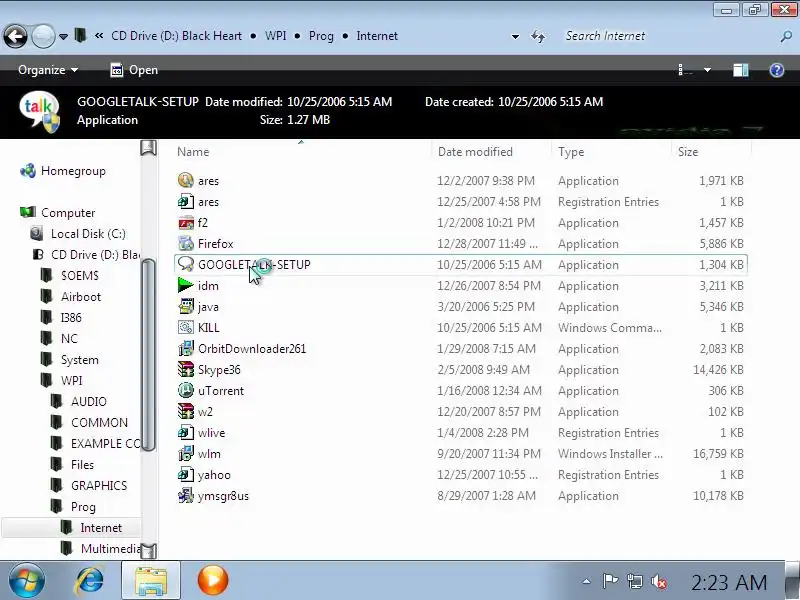Click the Open toolbar button
Screen dimensions: 800x600
134,70
